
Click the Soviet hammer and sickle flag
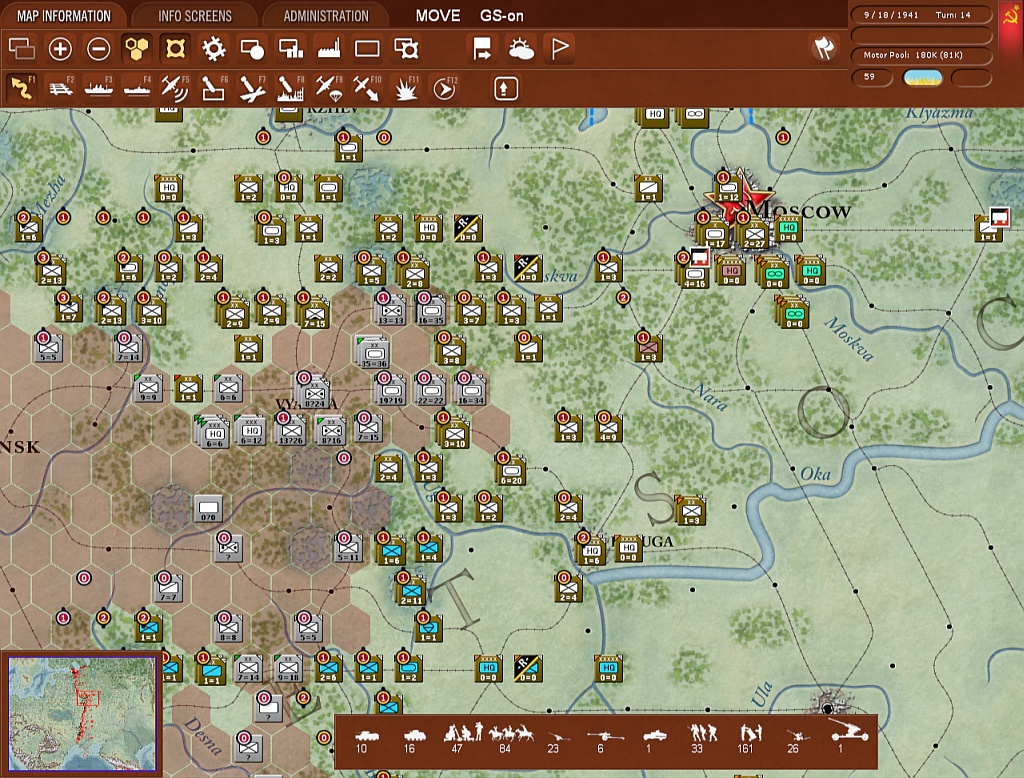tap(1012, 17)
